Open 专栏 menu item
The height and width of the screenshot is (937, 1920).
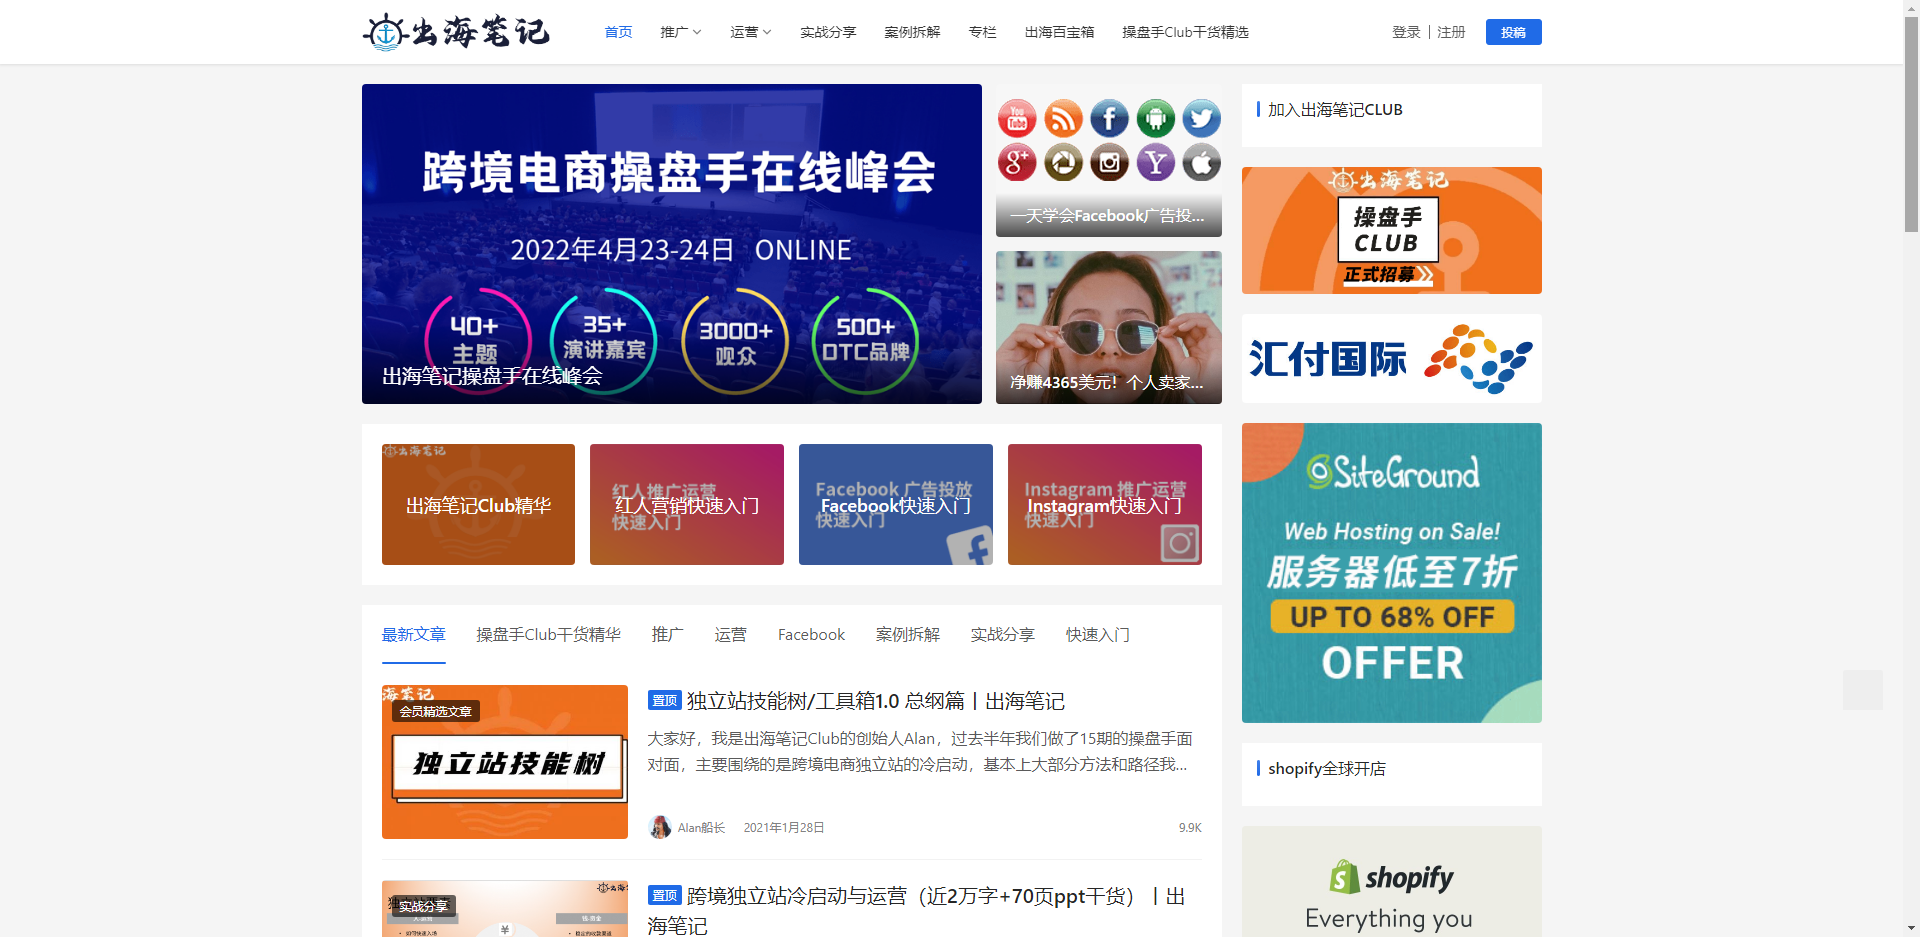[982, 32]
